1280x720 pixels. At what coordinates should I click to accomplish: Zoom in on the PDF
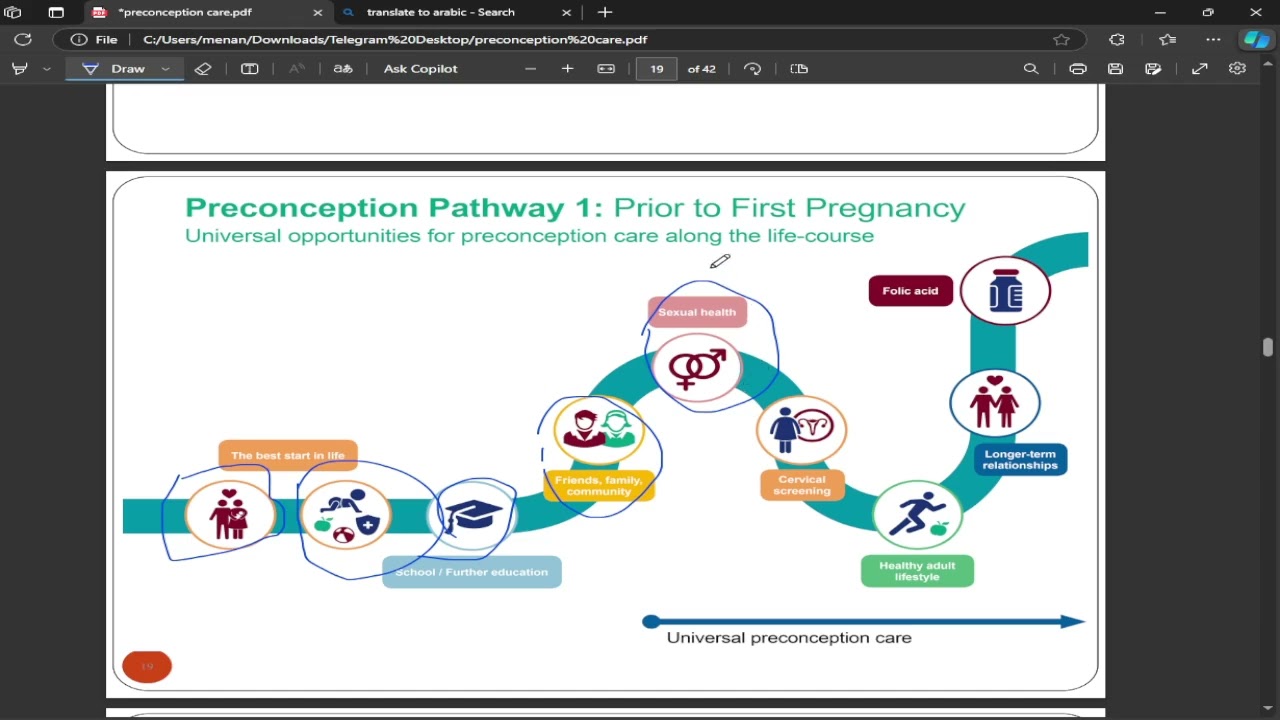[567, 69]
